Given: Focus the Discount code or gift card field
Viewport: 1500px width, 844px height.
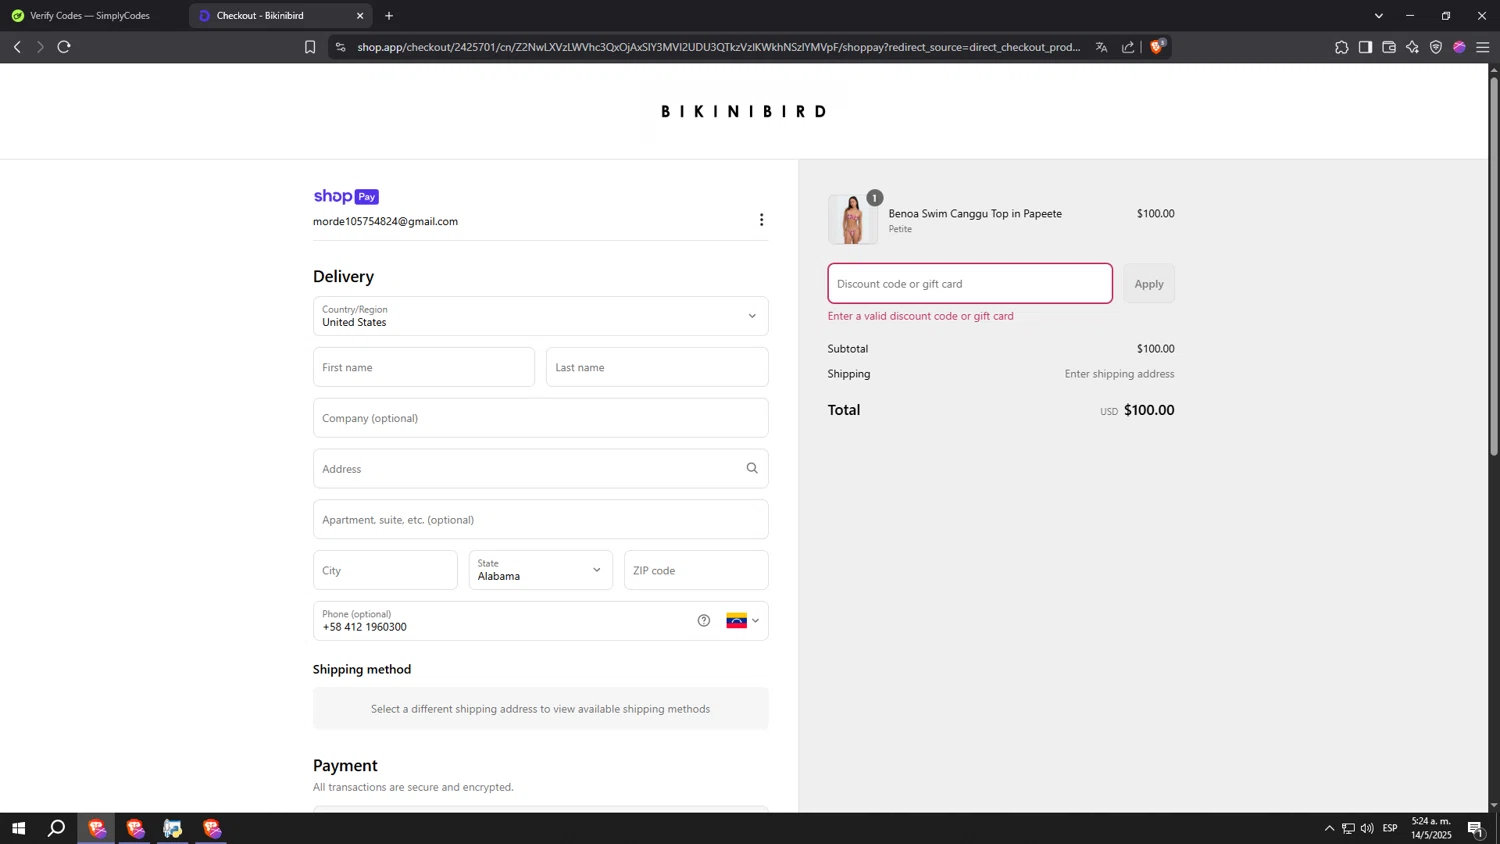Looking at the screenshot, I should point(970,284).
